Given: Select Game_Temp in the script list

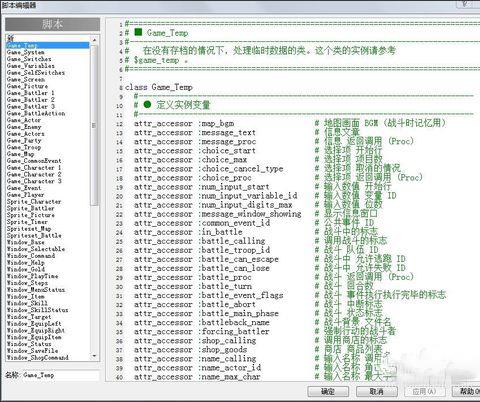Looking at the screenshot, I should pos(48,45).
